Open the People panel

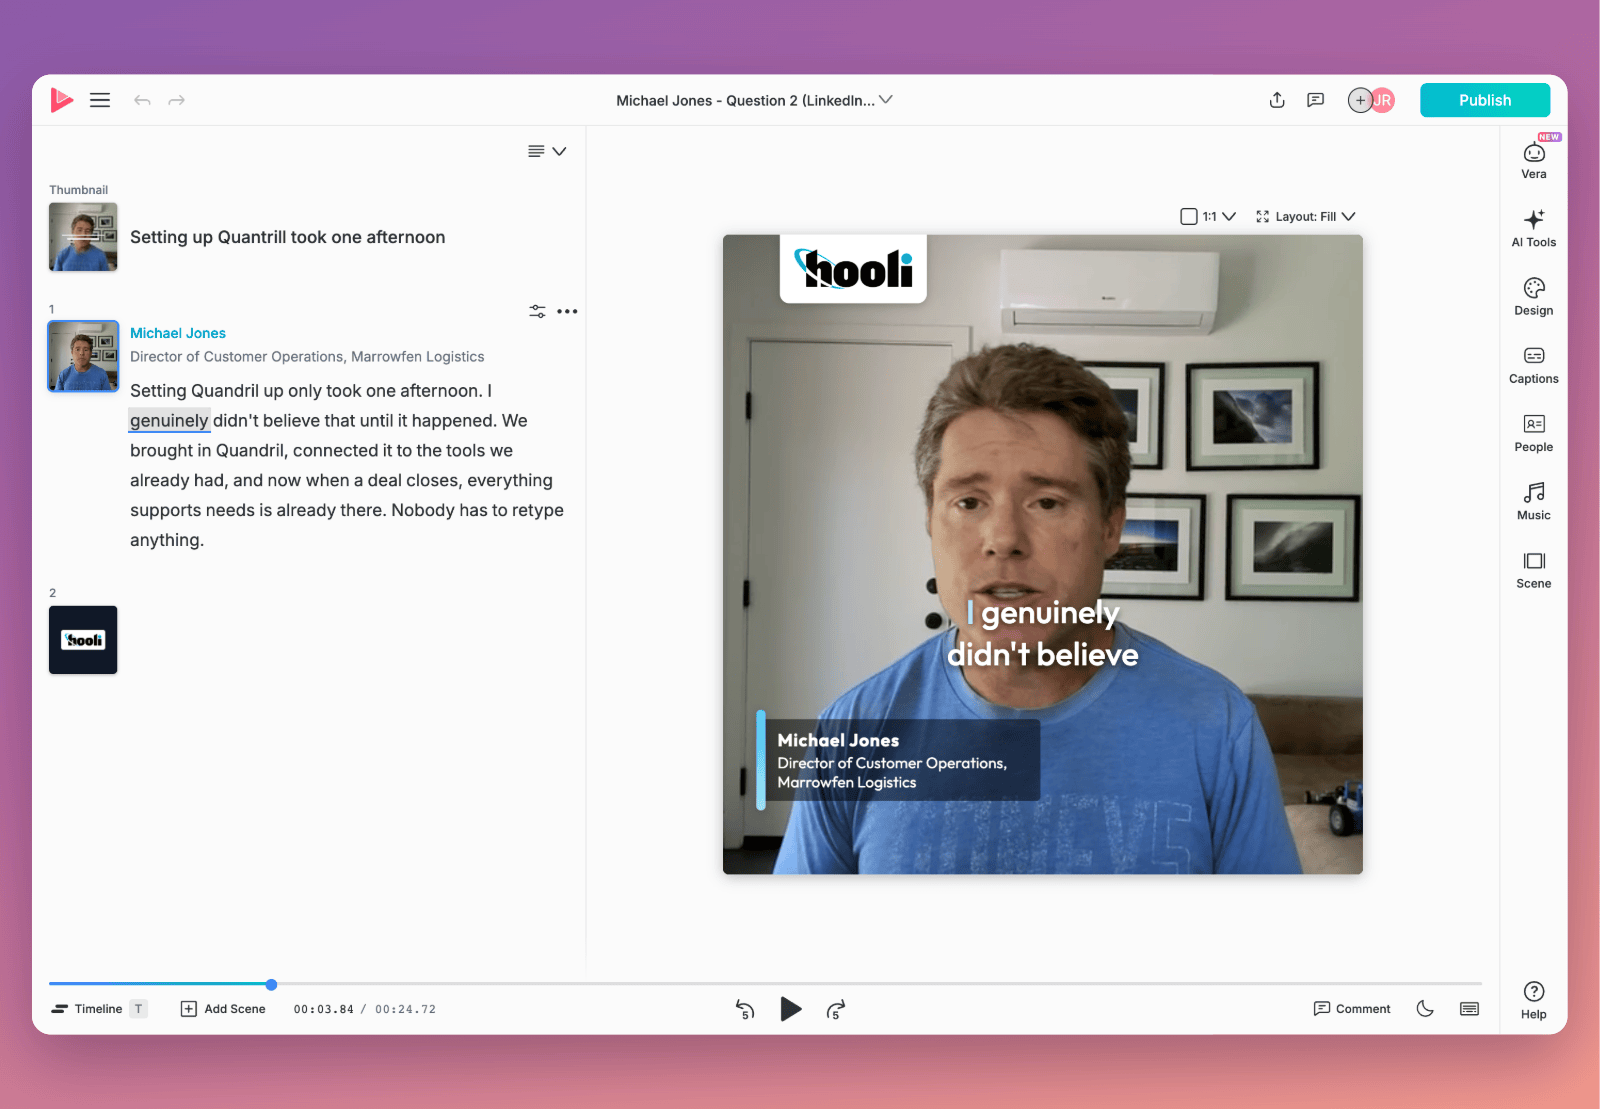[1534, 433]
